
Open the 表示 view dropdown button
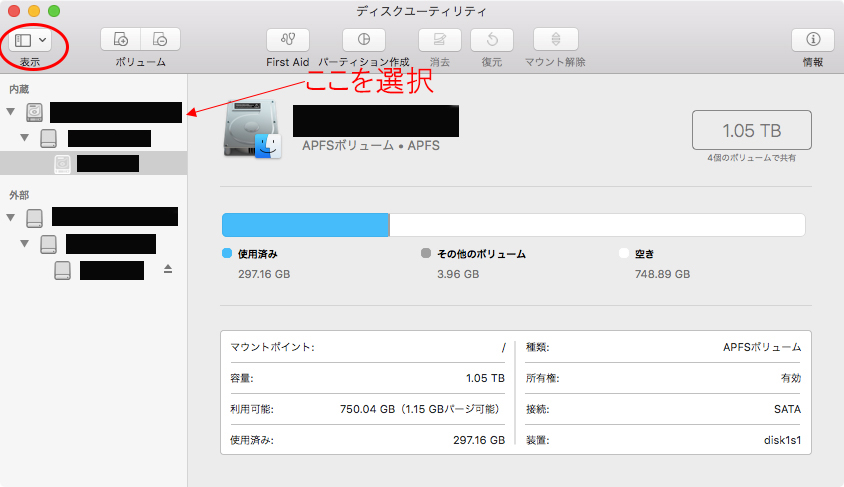[x=31, y=40]
